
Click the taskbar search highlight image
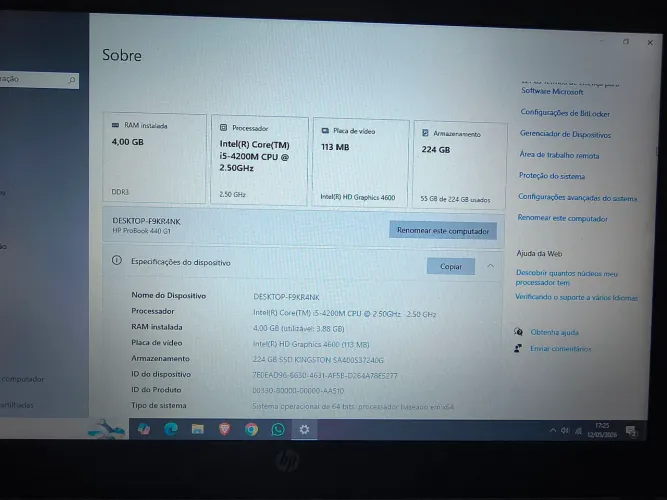tap(107, 429)
